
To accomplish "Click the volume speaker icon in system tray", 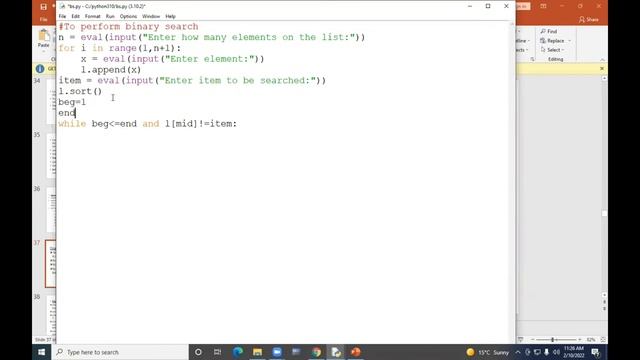I will (x=556, y=352).
